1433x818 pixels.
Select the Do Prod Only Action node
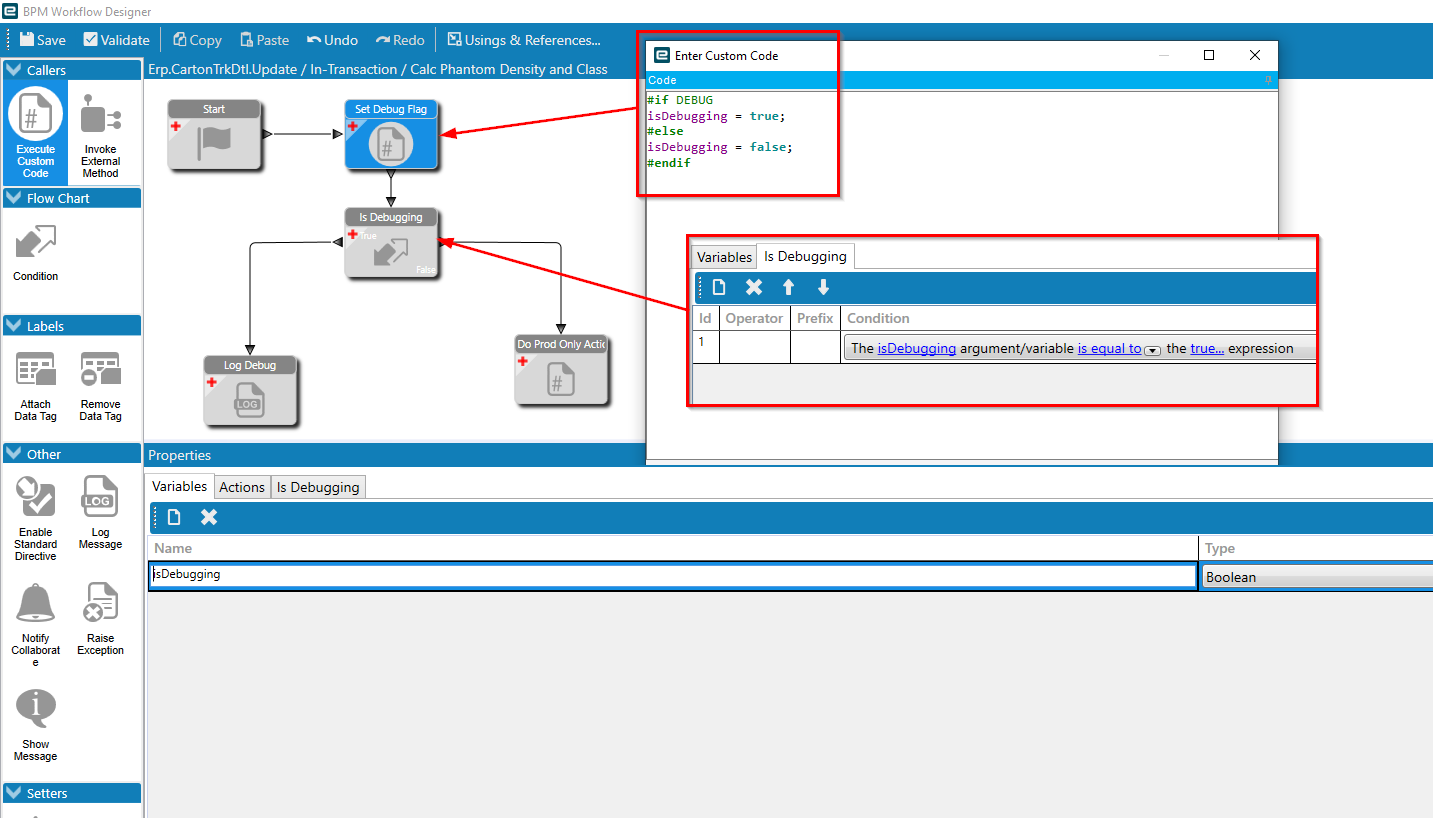pyautogui.click(x=561, y=370)
